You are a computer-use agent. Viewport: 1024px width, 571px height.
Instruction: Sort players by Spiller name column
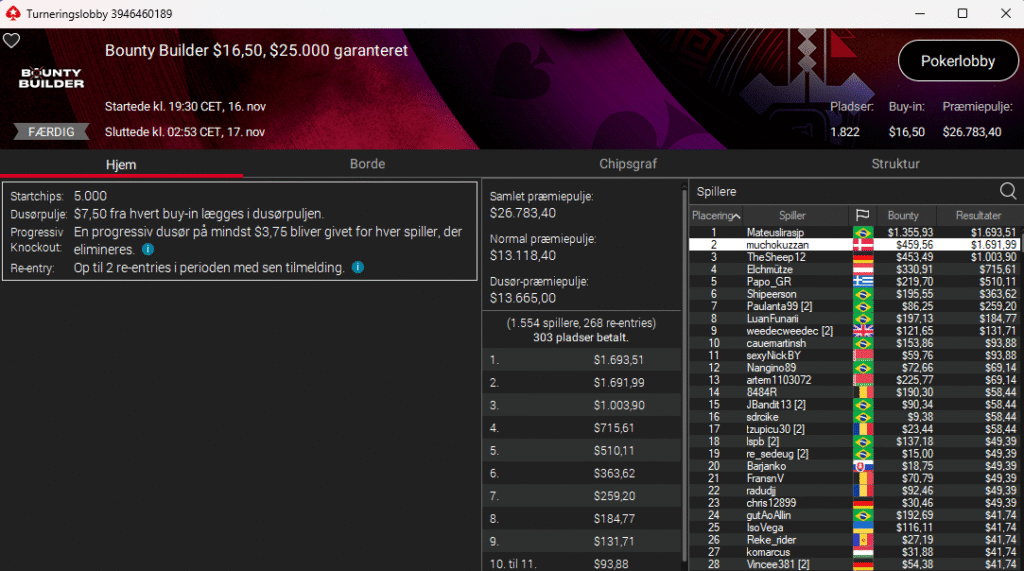tap(792, 215)
